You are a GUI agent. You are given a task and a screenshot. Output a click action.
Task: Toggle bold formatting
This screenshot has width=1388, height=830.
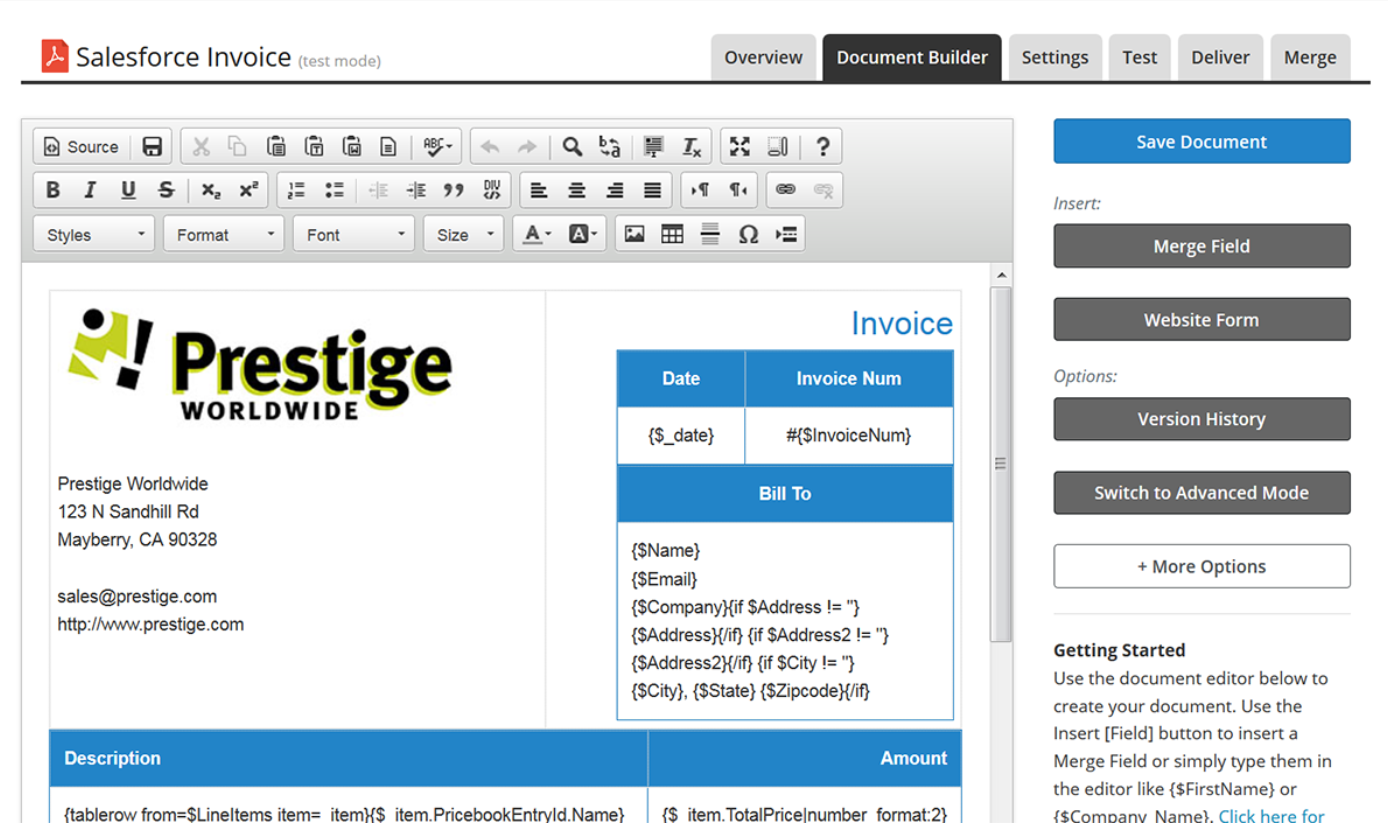pyautogui.click(x=53, y=190)
